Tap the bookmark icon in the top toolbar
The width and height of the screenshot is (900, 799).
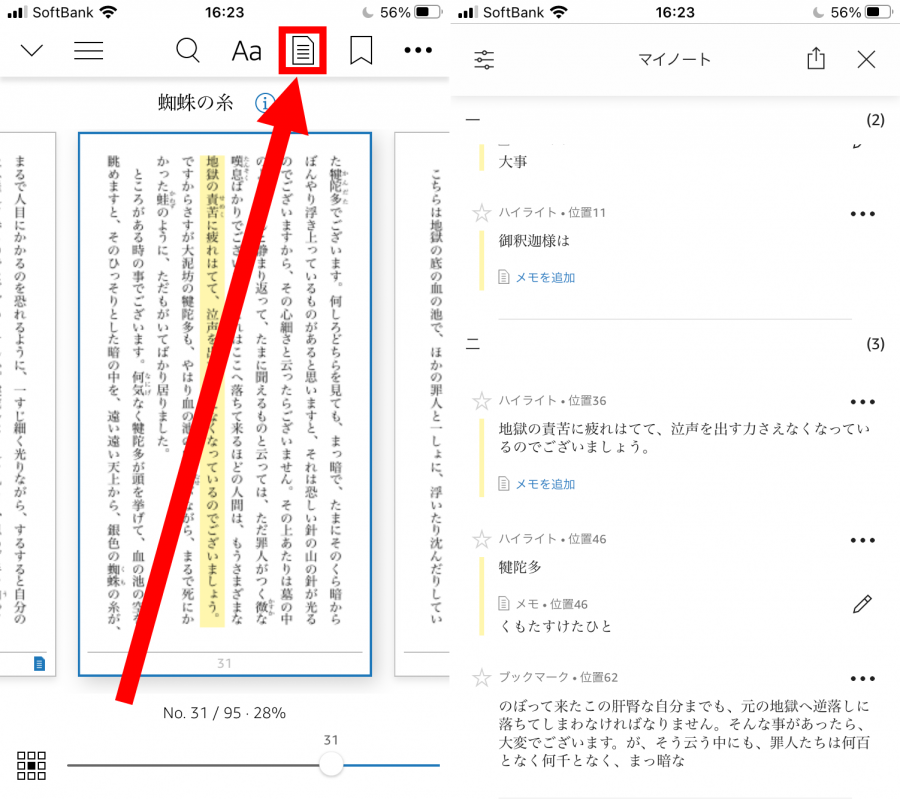[x=360, y=49]
